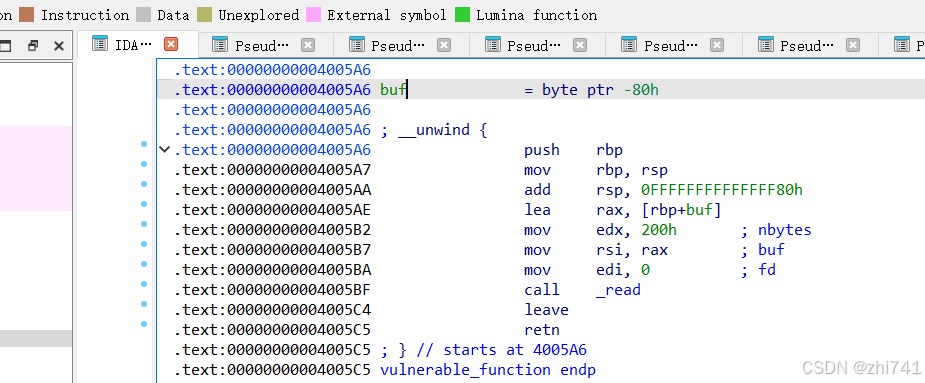Click the '; } // starts at 4005A6' comment
925x383 pixels.
pos(483,350)
